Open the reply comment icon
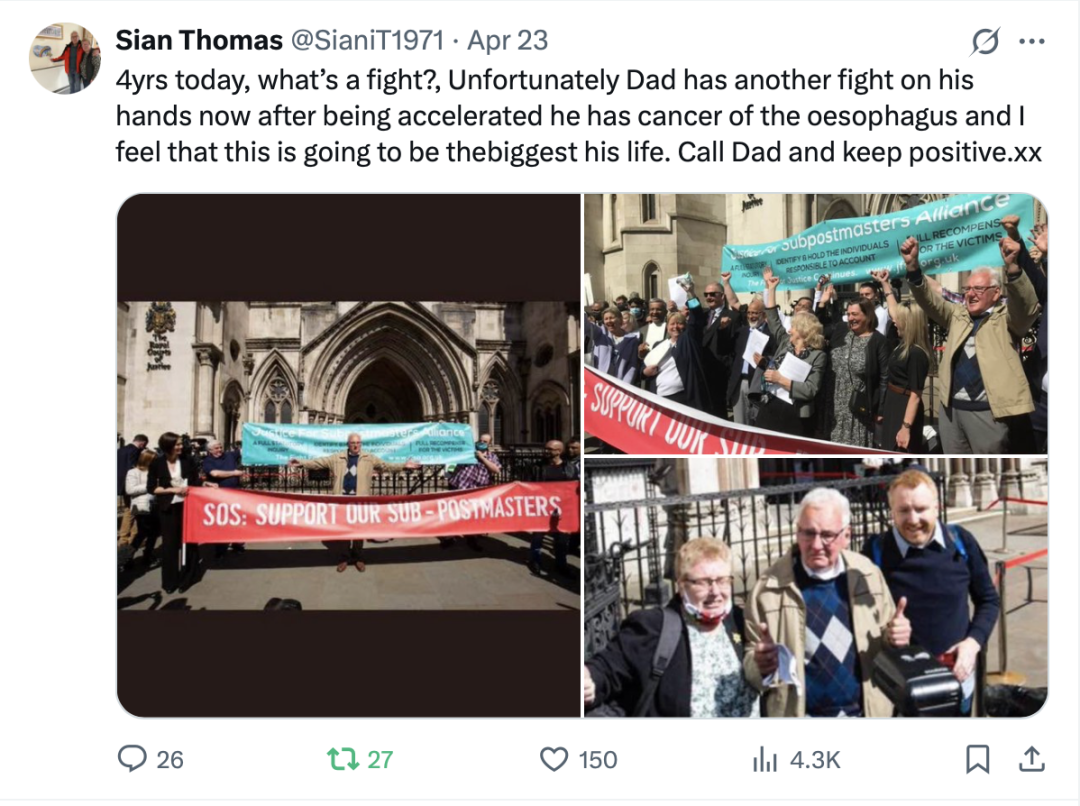 coord(132,759)
